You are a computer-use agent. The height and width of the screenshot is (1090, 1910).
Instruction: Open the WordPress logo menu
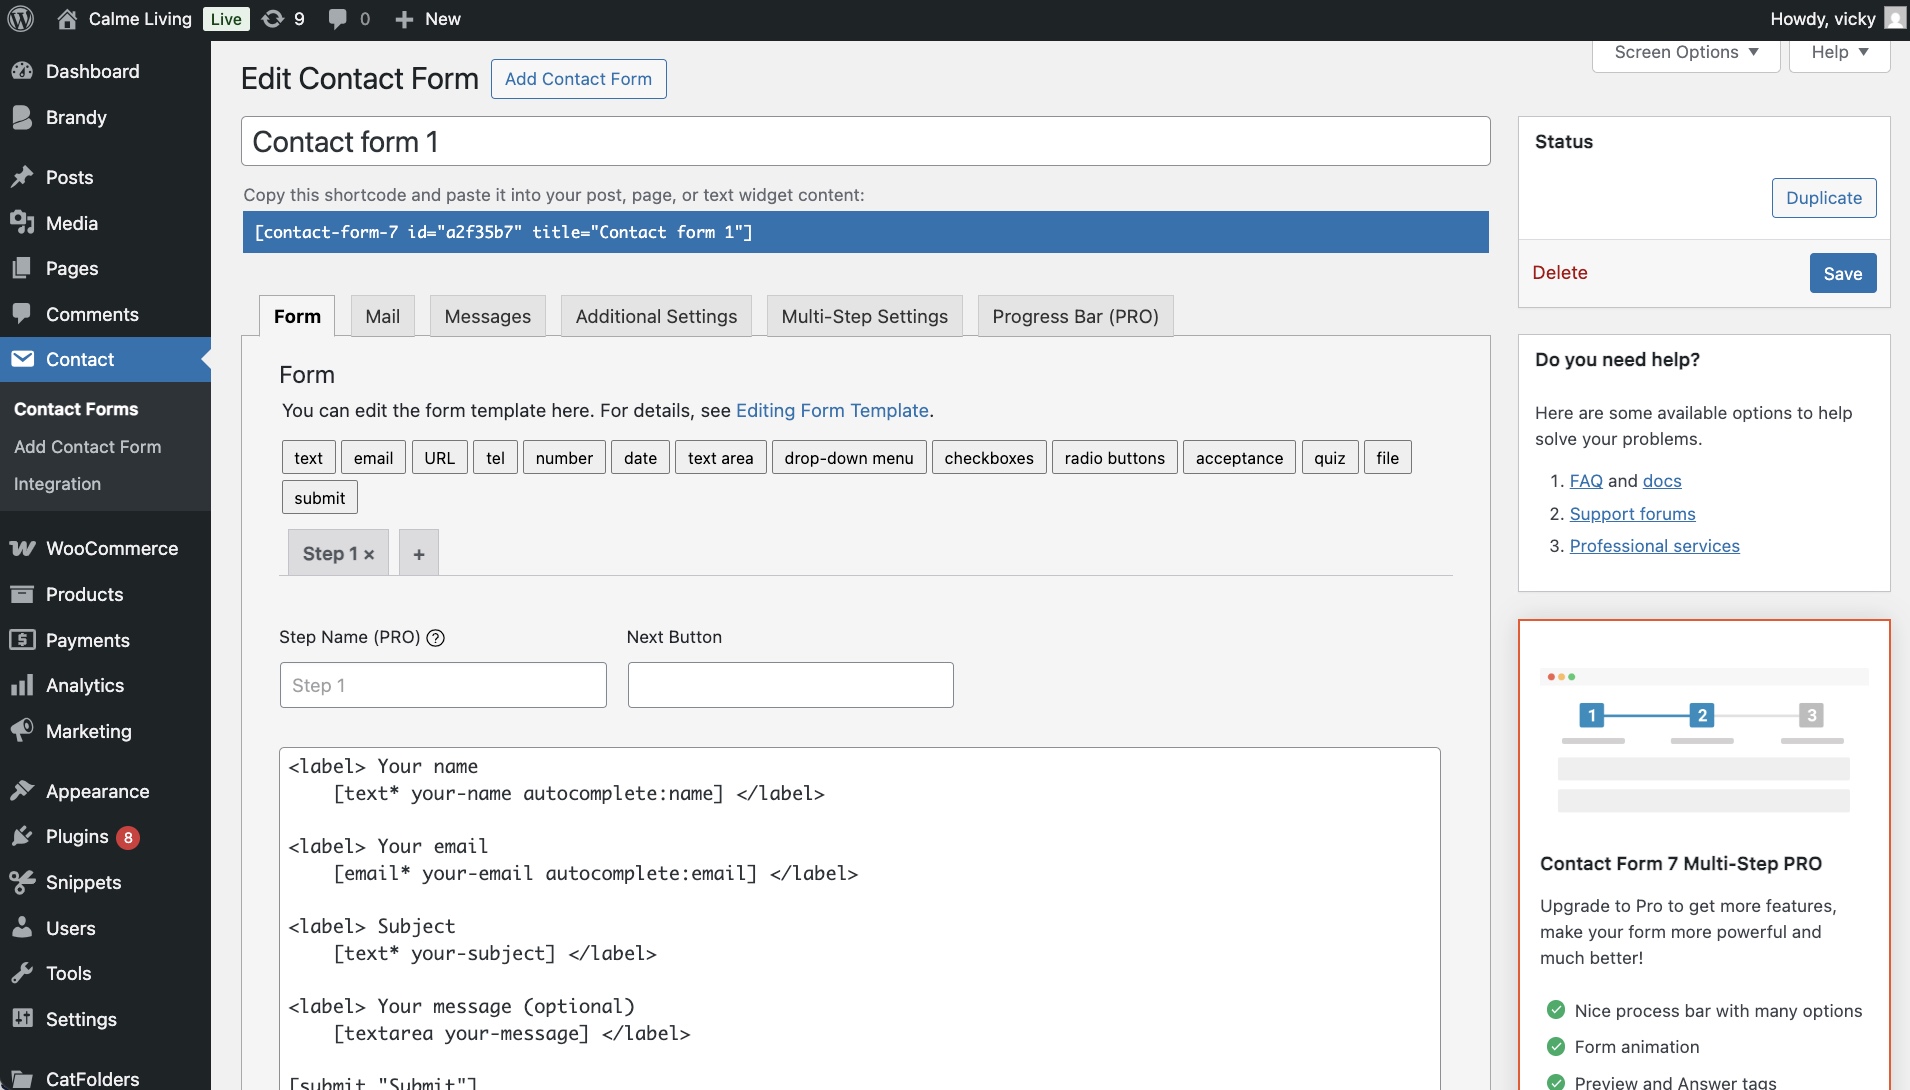coord(21,19)
